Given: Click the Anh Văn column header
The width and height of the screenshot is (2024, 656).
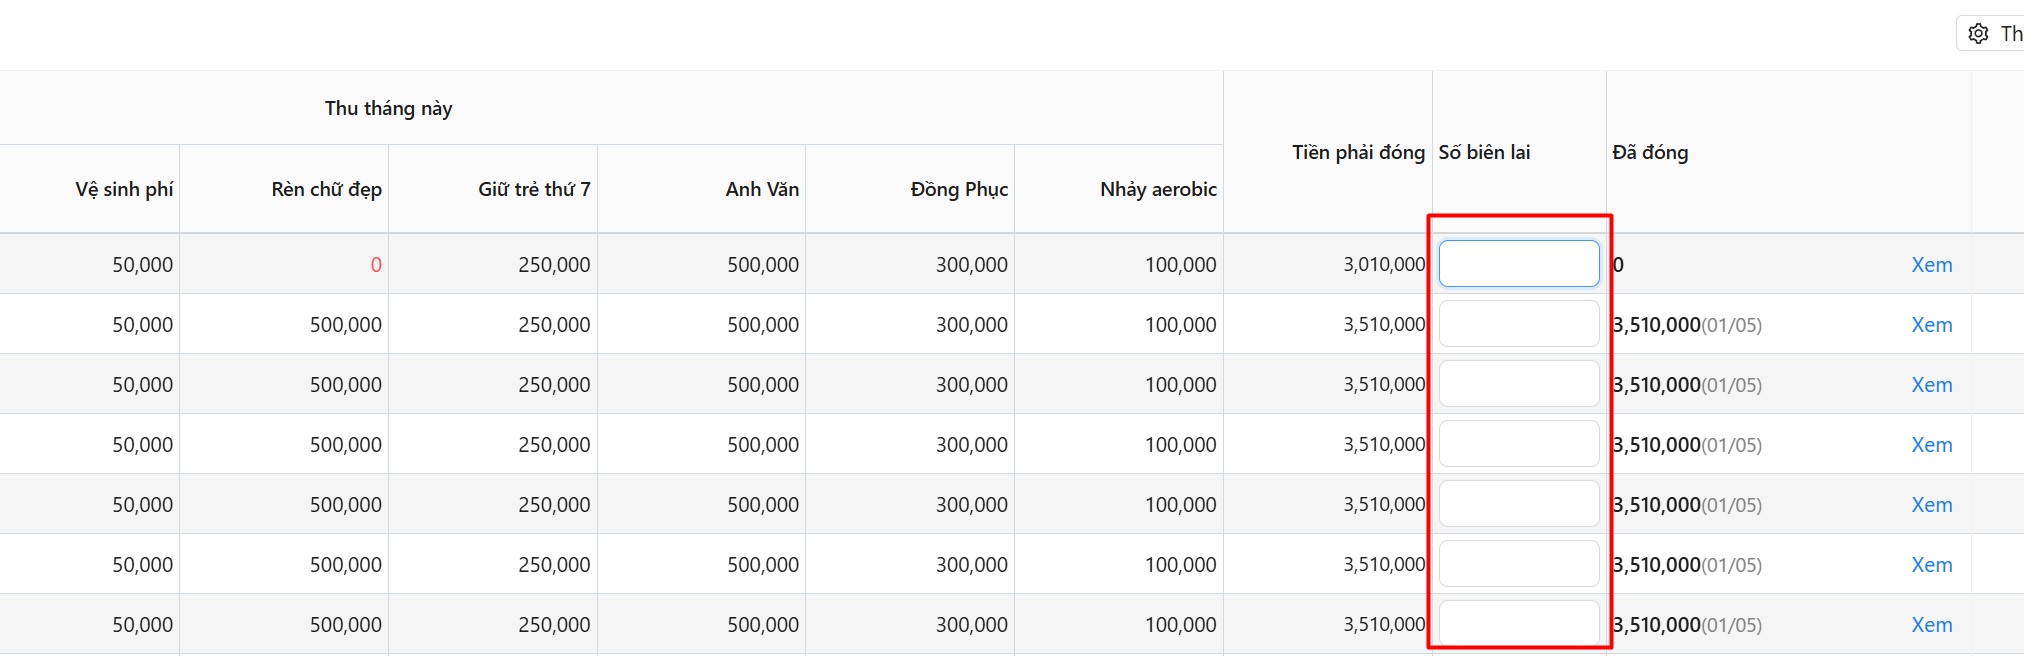Looking at the screenshot, I should (761, 190).
